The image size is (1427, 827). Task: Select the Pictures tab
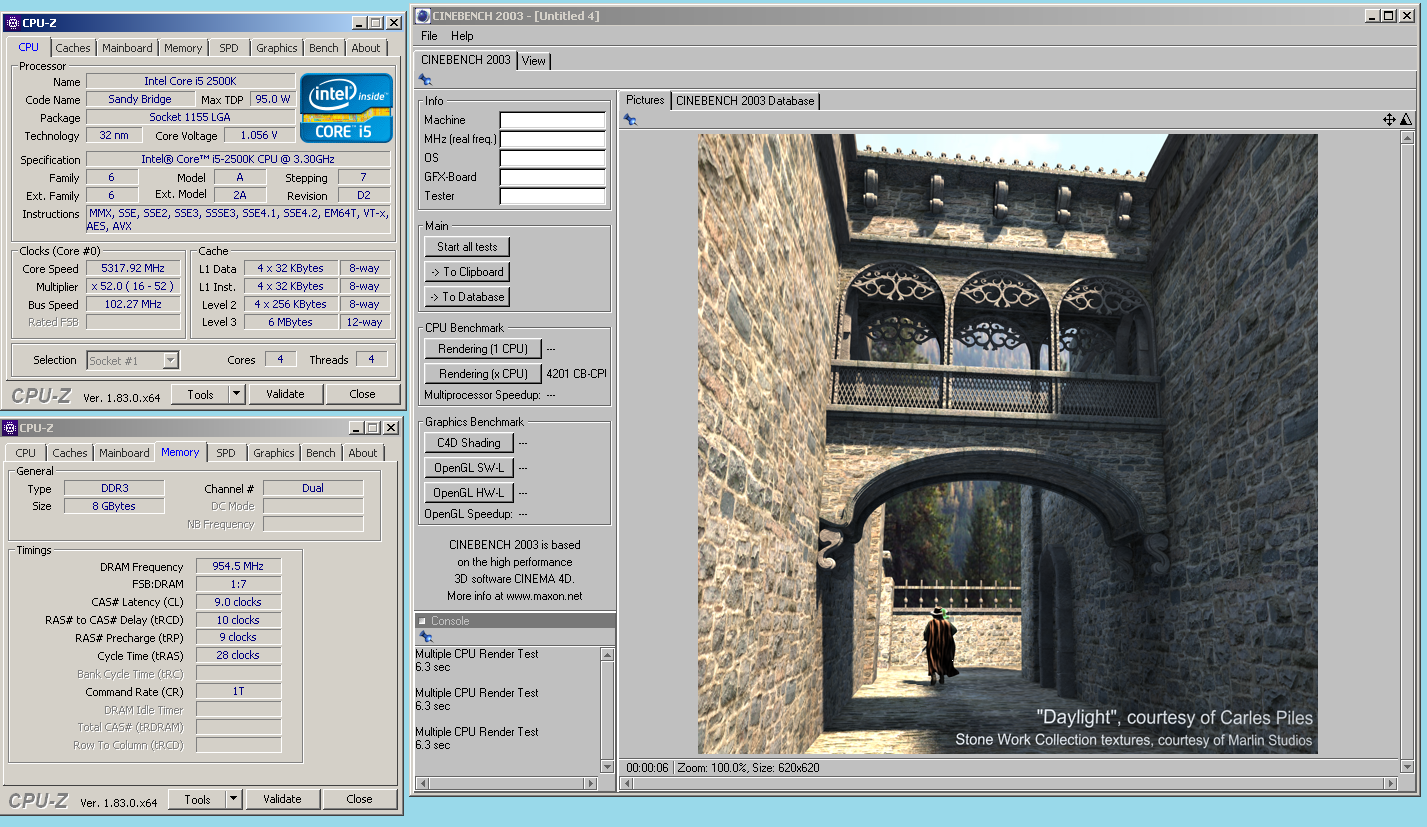645,100
